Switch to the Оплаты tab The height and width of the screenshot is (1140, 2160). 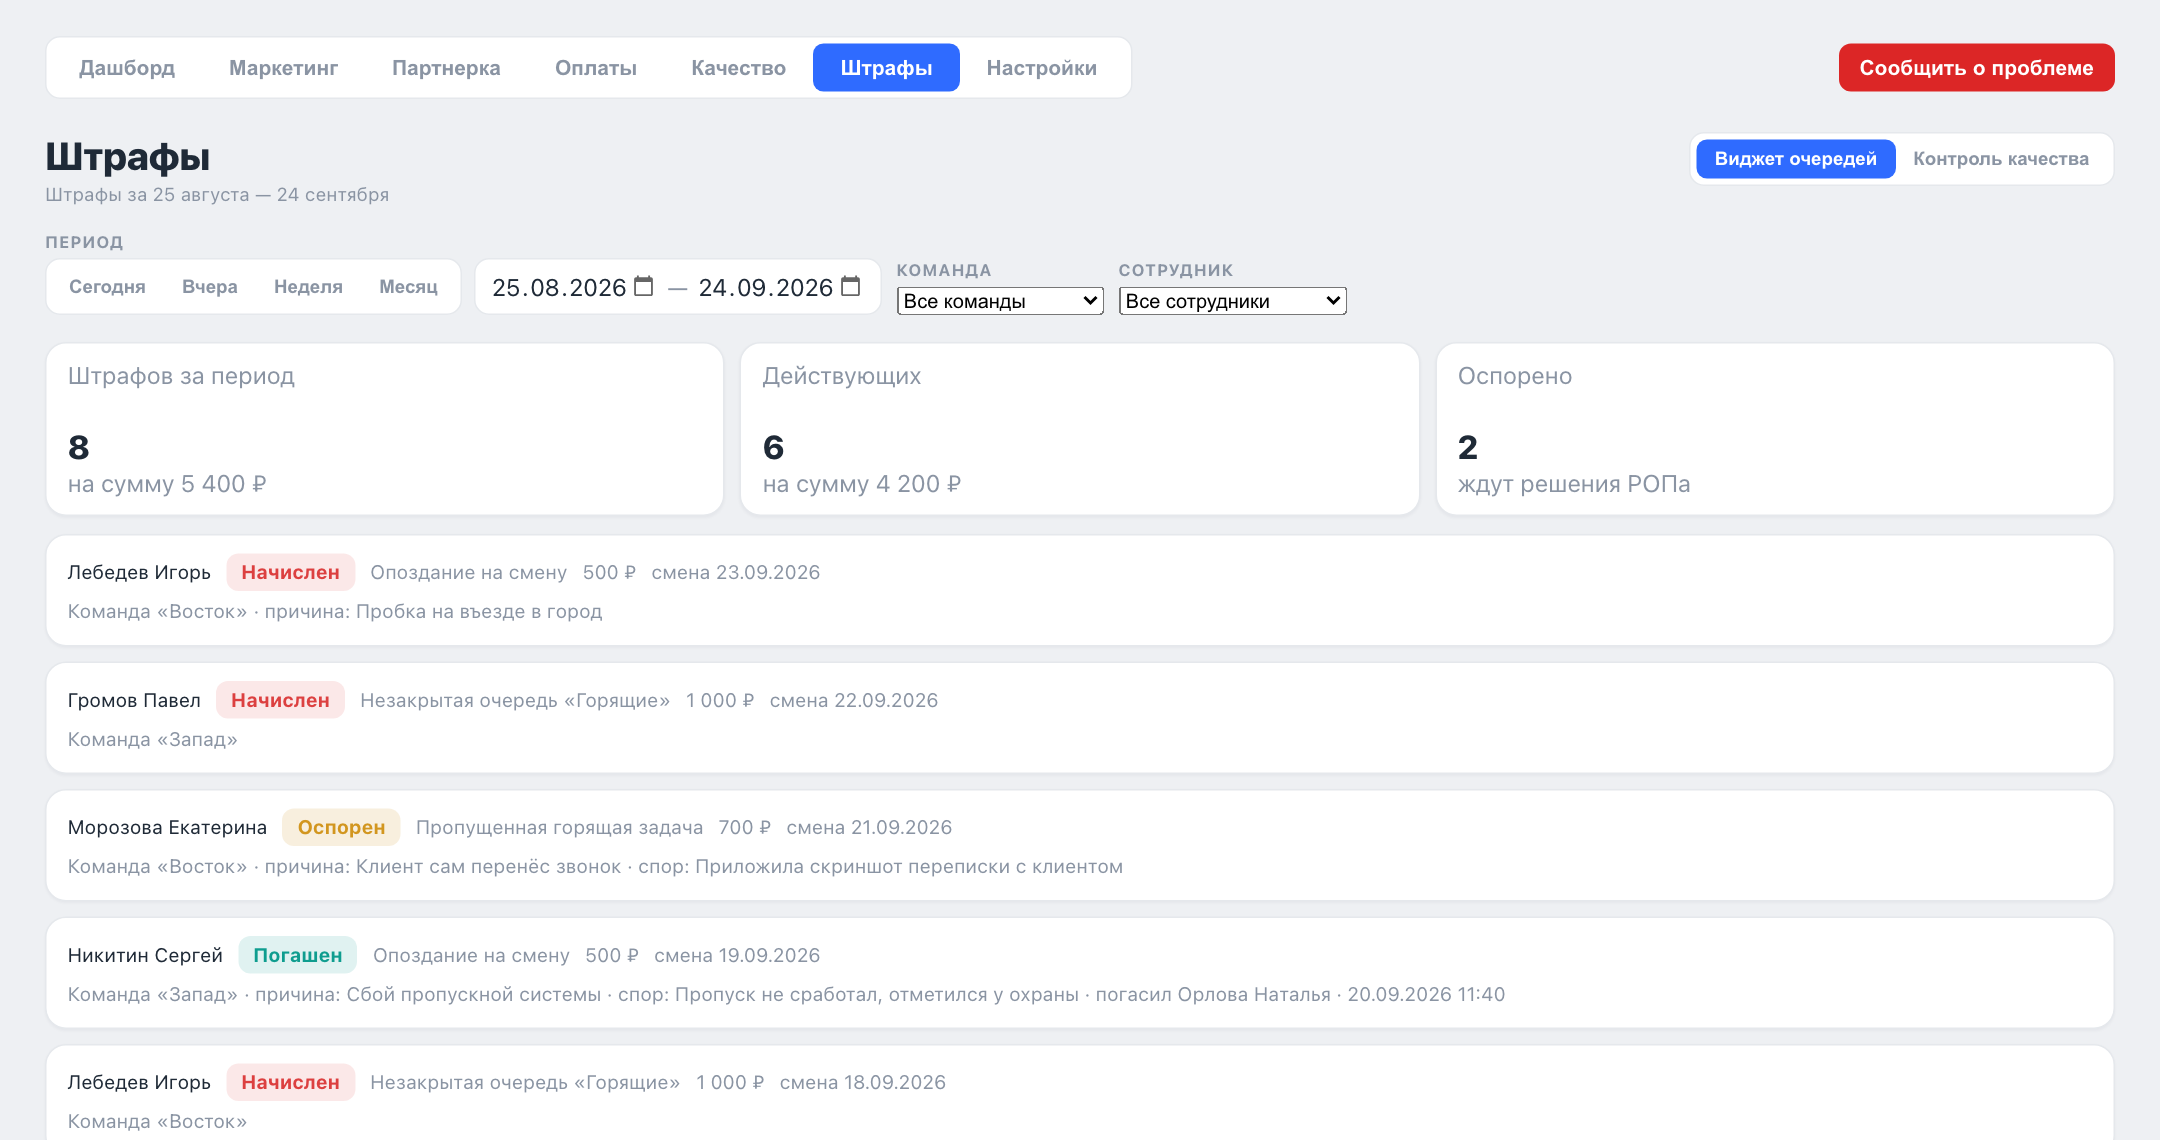tap(596, 68)
